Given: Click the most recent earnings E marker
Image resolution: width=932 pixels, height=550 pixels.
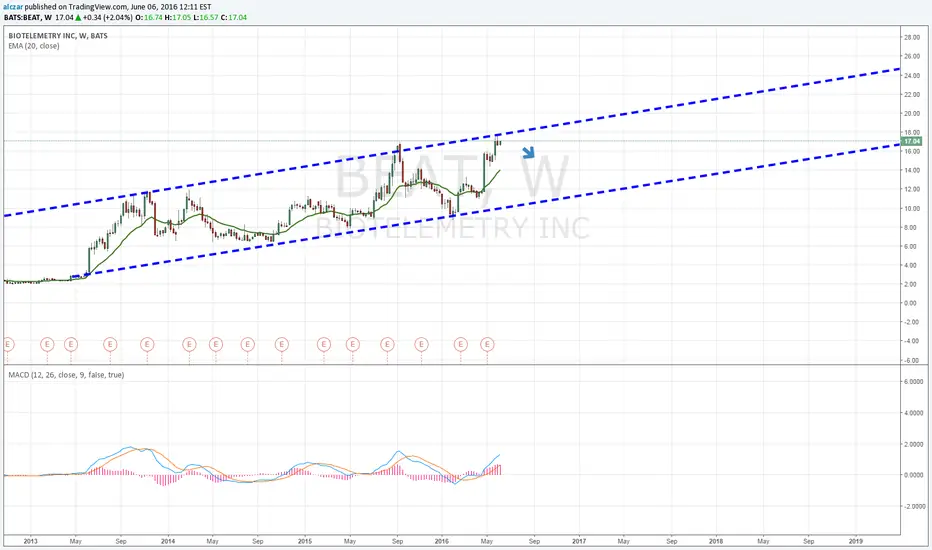Looking at the screenshot, I should [x=487, y=344].
